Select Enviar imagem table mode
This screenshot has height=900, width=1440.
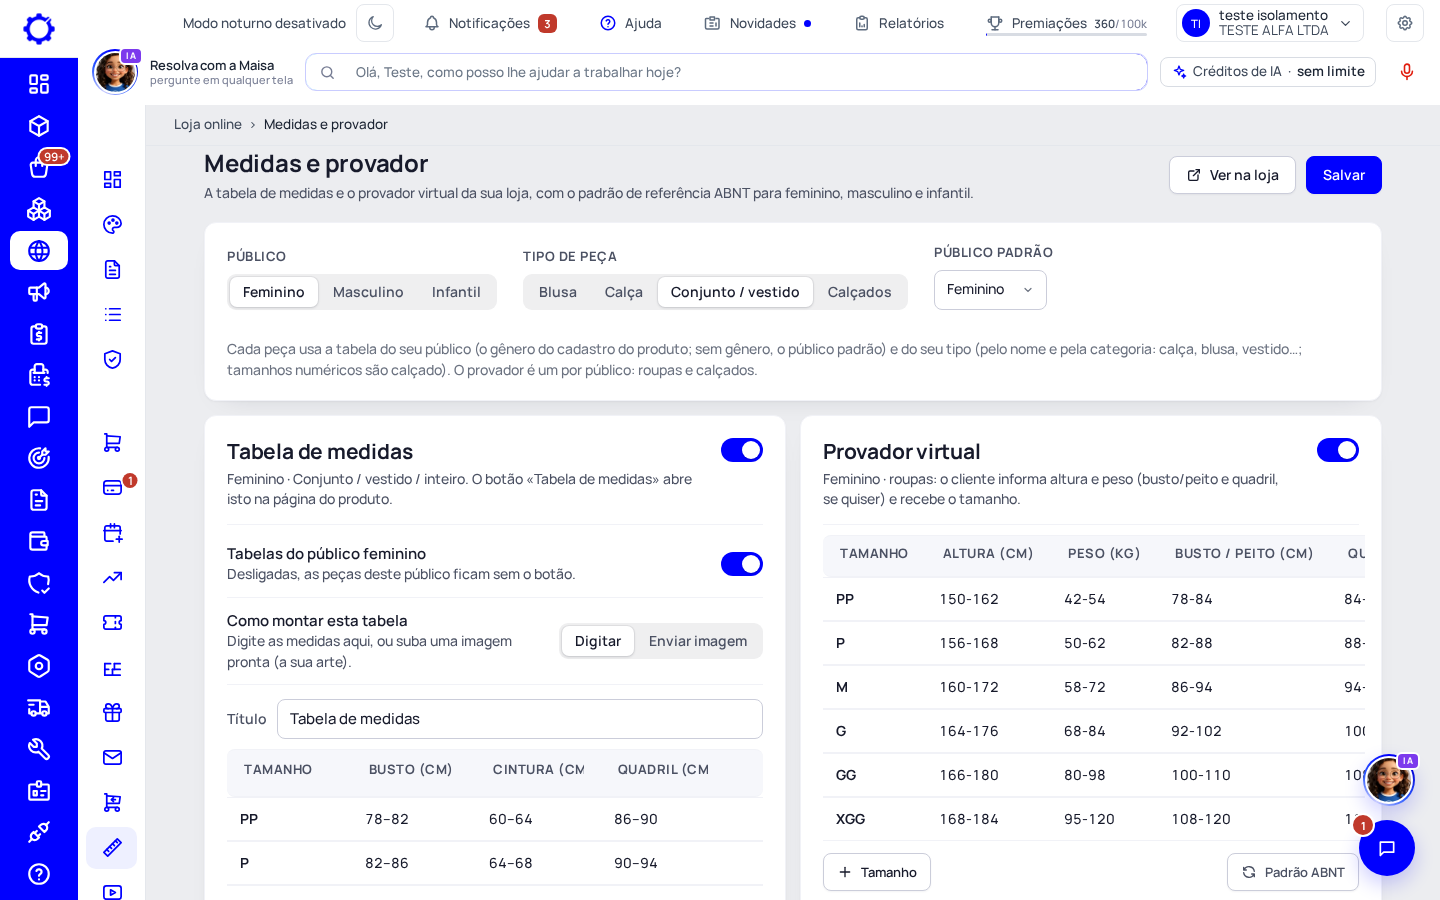click(x=698, y=641)
